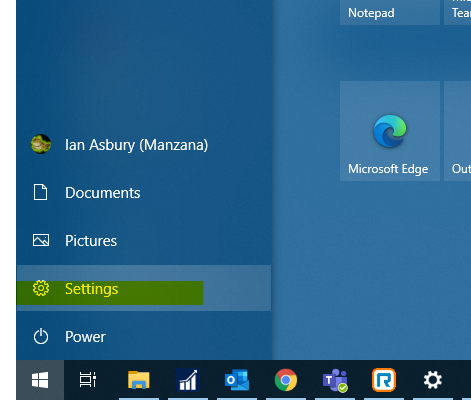Open the Microsoft Edge tile
Image resolution: width=471 pixels, height=400 pixels.
[390, 131]
